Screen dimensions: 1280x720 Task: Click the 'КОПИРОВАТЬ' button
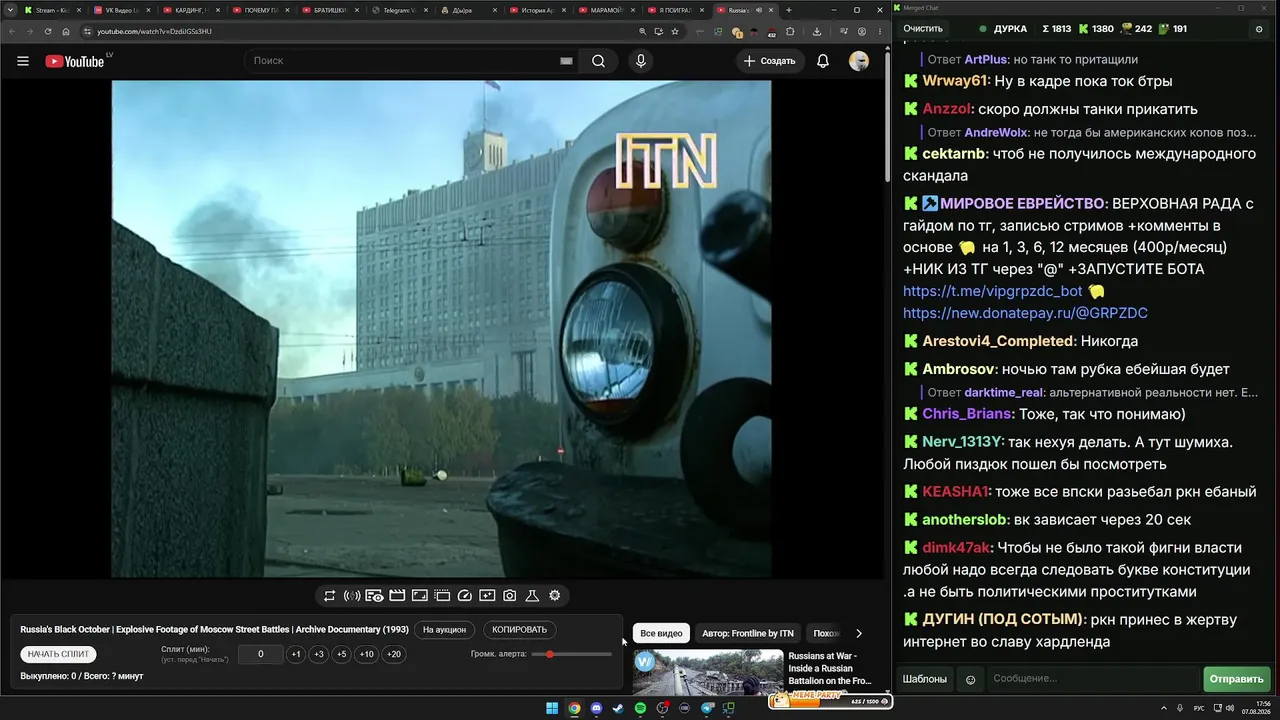[x=520, y=630]
